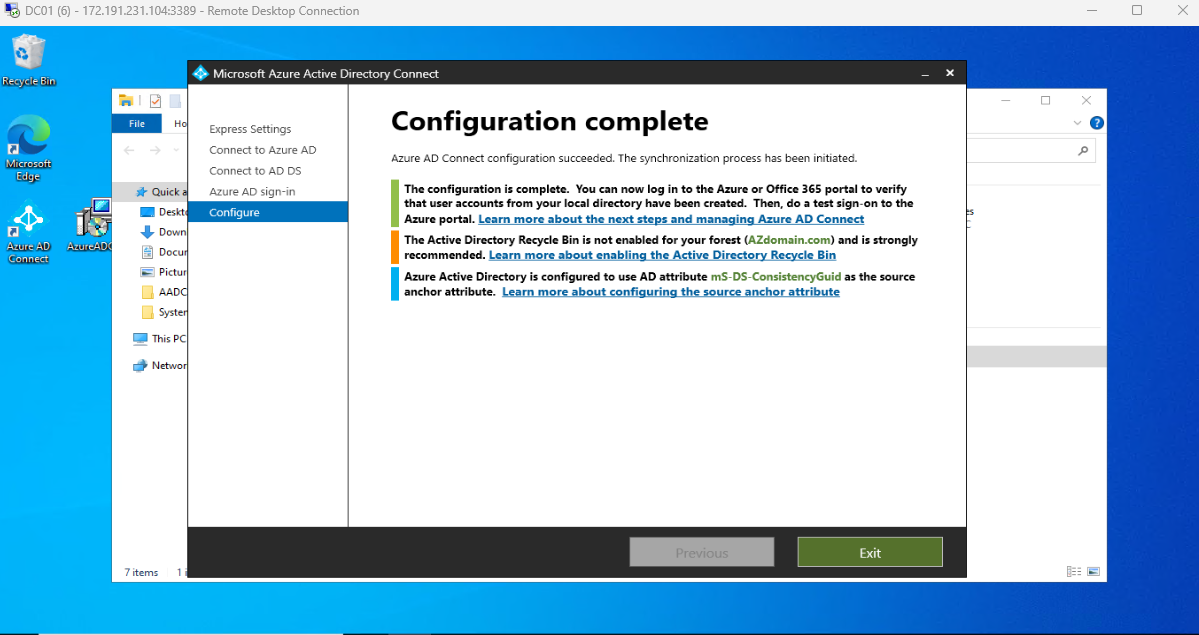This screenshot has width=1199, height=635.
Task: Maximize the File Explorer window
Action: pyautogui.click(x=1045, y=100)
